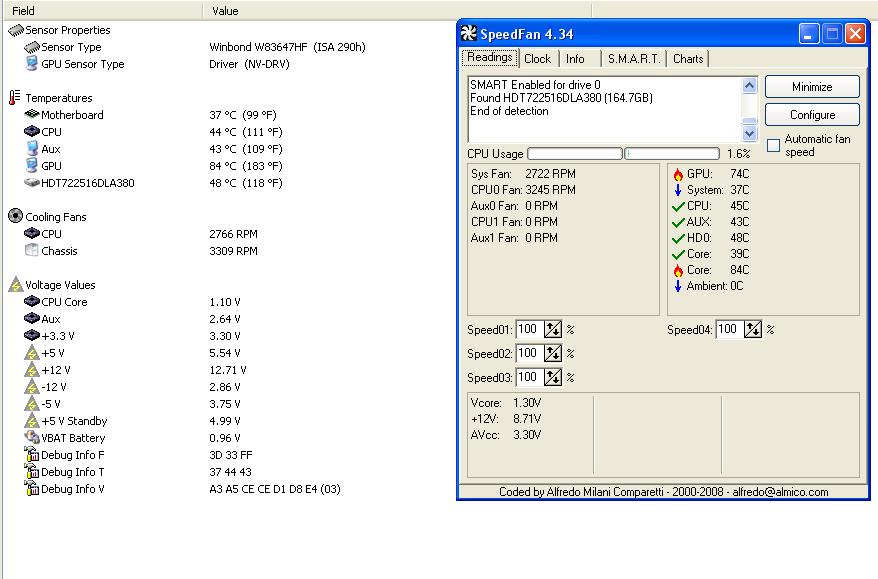The width and height of the screenshot is (878, 579).
Task: Click the VBAT Battery icon
Action: tap(32, 437)
